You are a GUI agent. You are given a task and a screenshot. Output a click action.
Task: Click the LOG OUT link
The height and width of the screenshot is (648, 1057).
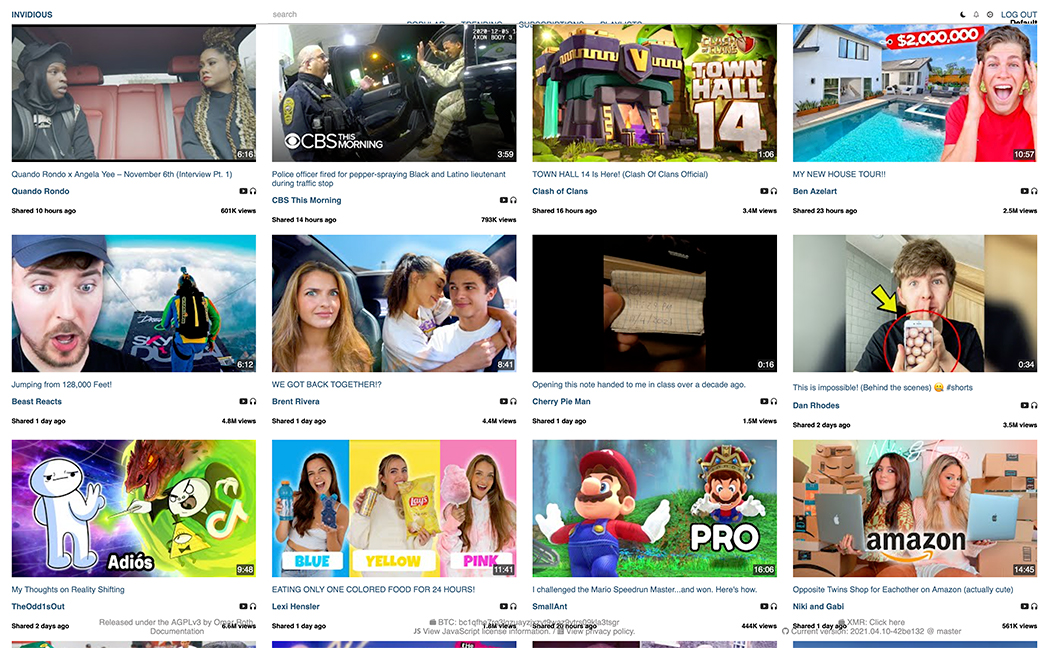pyautogui.click(x=1019, y=14)
